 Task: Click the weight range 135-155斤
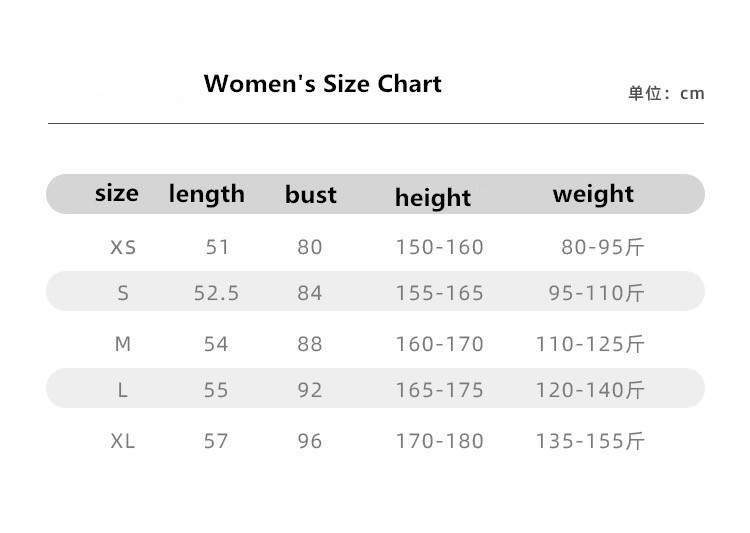590,441
